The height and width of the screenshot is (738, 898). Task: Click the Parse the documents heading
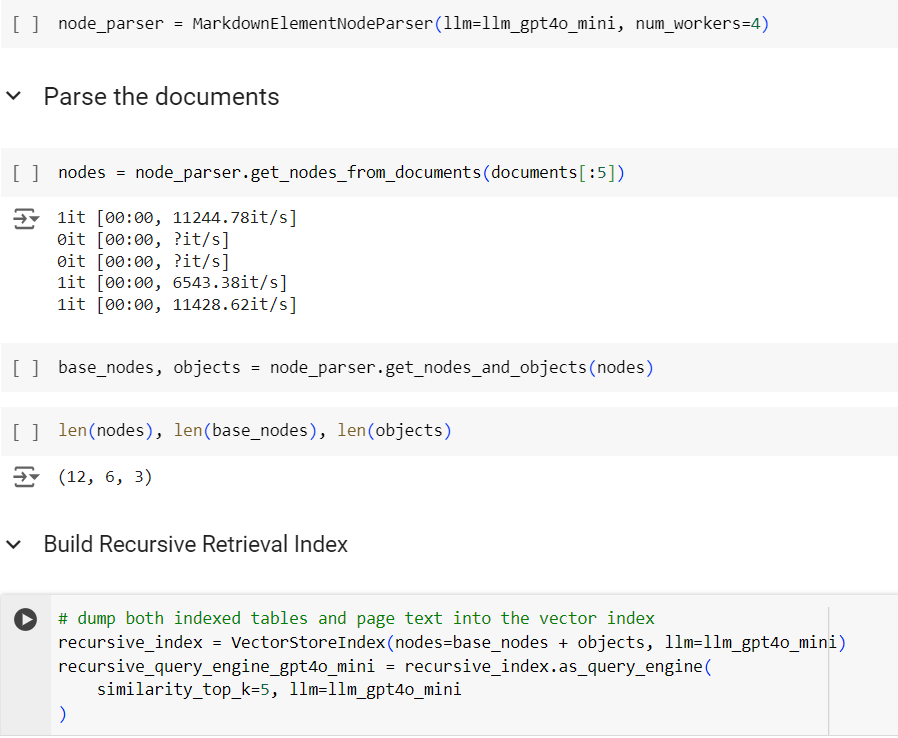point(162,96)
